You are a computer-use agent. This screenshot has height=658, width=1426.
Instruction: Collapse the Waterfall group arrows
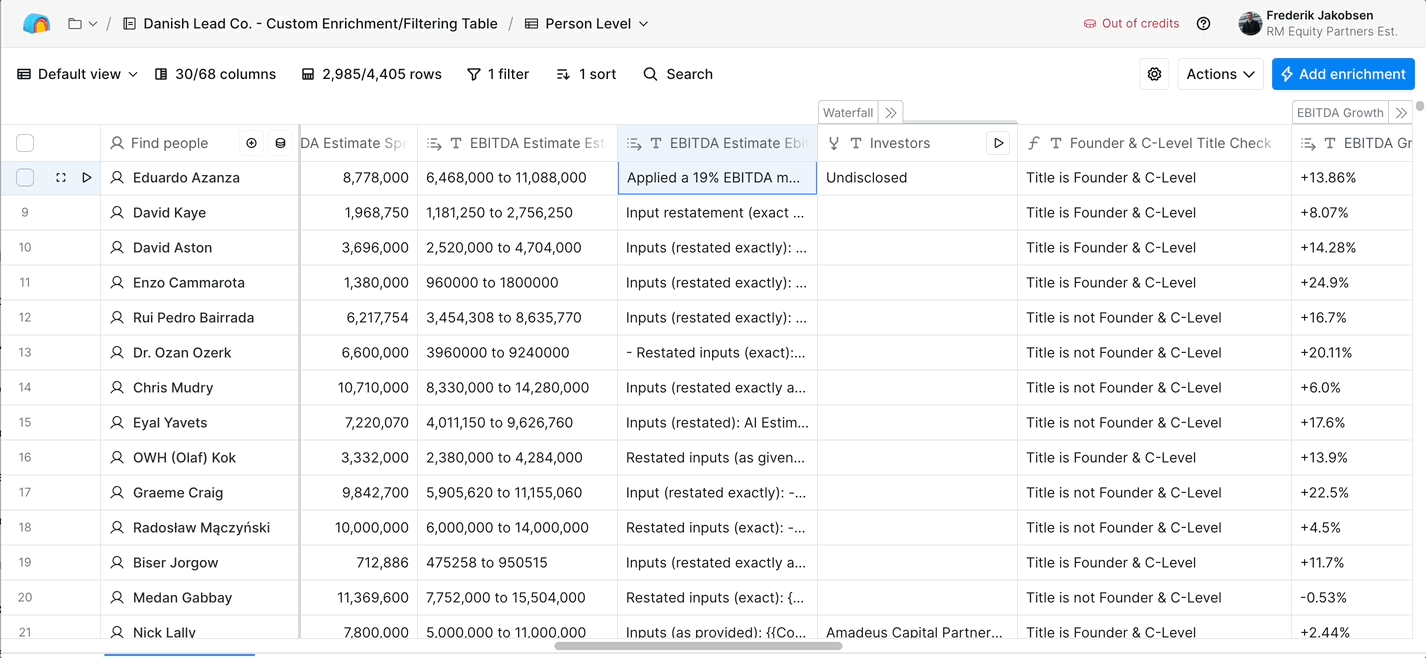pyautogui.click(x=891, y=113)
